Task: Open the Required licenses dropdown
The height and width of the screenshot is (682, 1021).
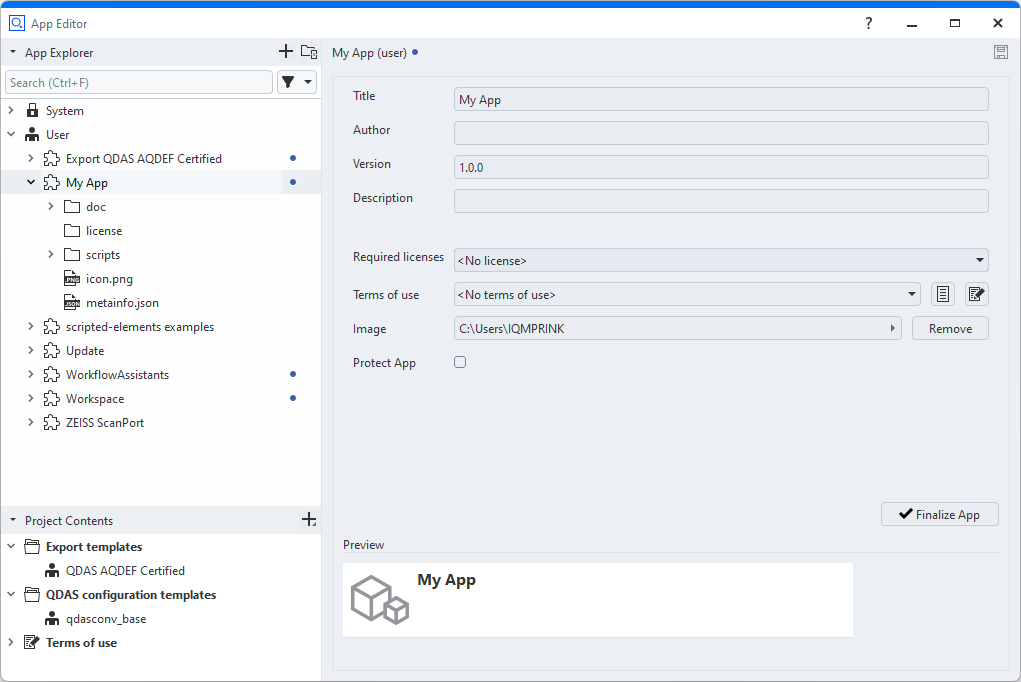Action: click(720, 260)
